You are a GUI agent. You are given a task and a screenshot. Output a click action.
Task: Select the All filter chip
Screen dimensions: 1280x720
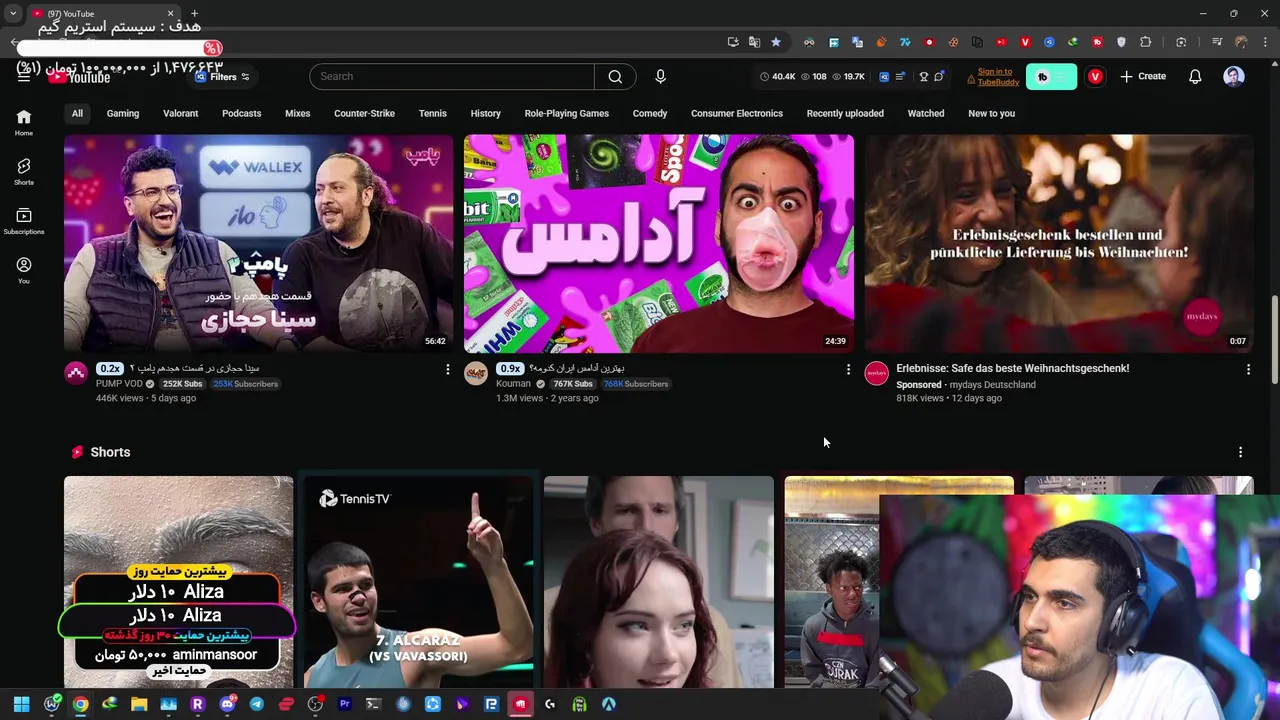coord(77,113)
